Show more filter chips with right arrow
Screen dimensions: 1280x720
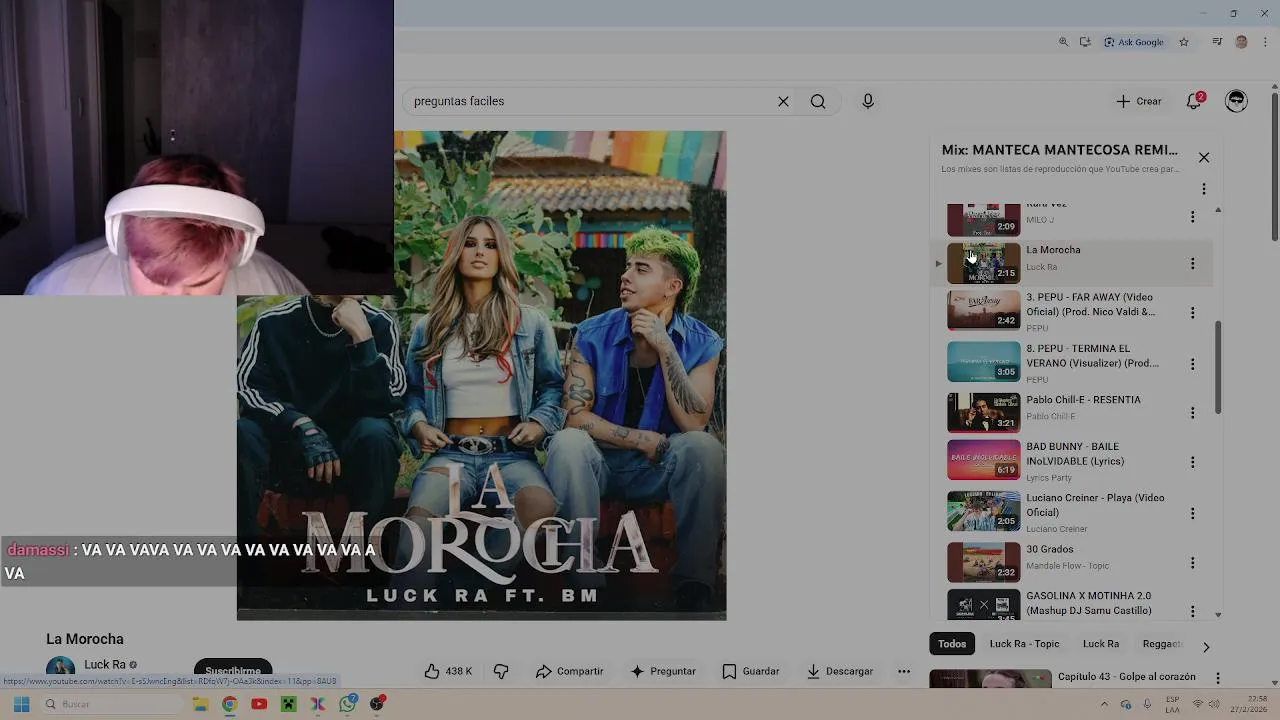point(1206,647)
